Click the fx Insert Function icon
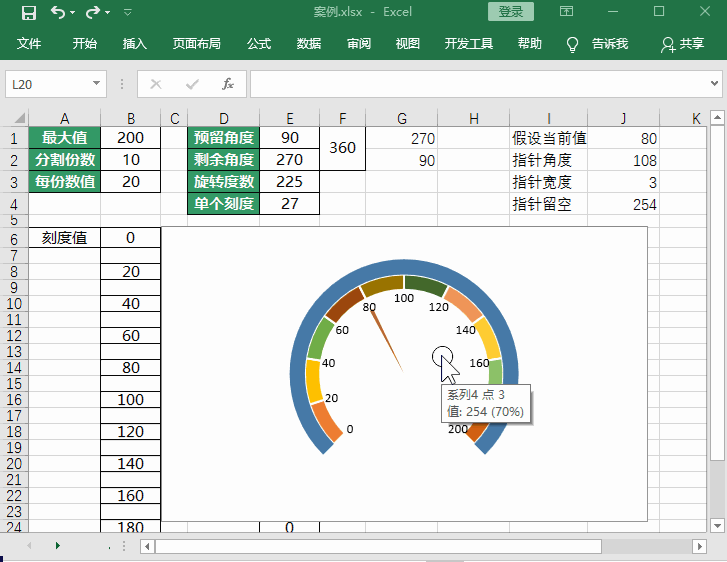 pyautogui.click(x=228, y=84)
